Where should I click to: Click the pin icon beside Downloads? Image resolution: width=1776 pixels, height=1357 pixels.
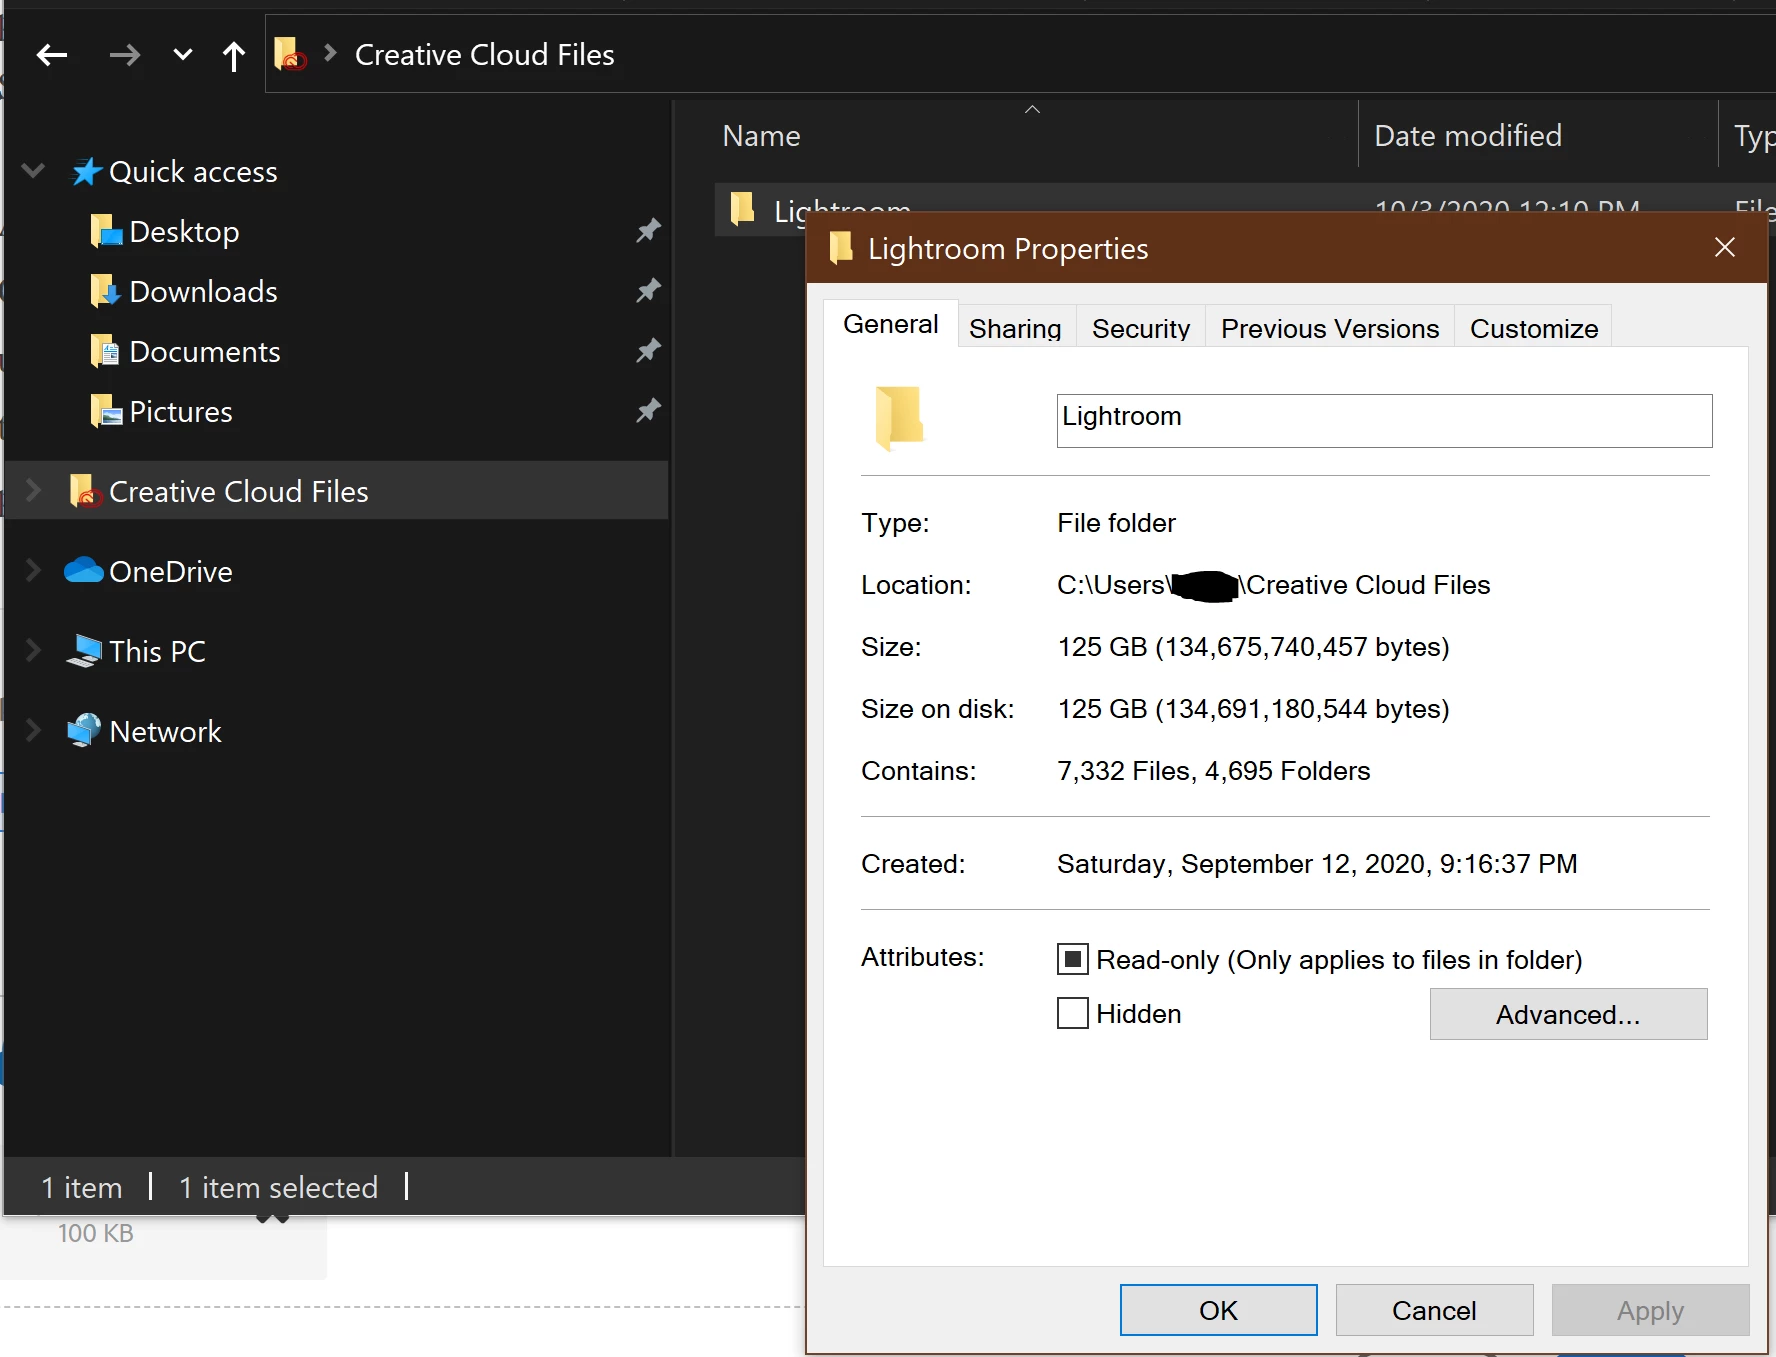point(648,291)
